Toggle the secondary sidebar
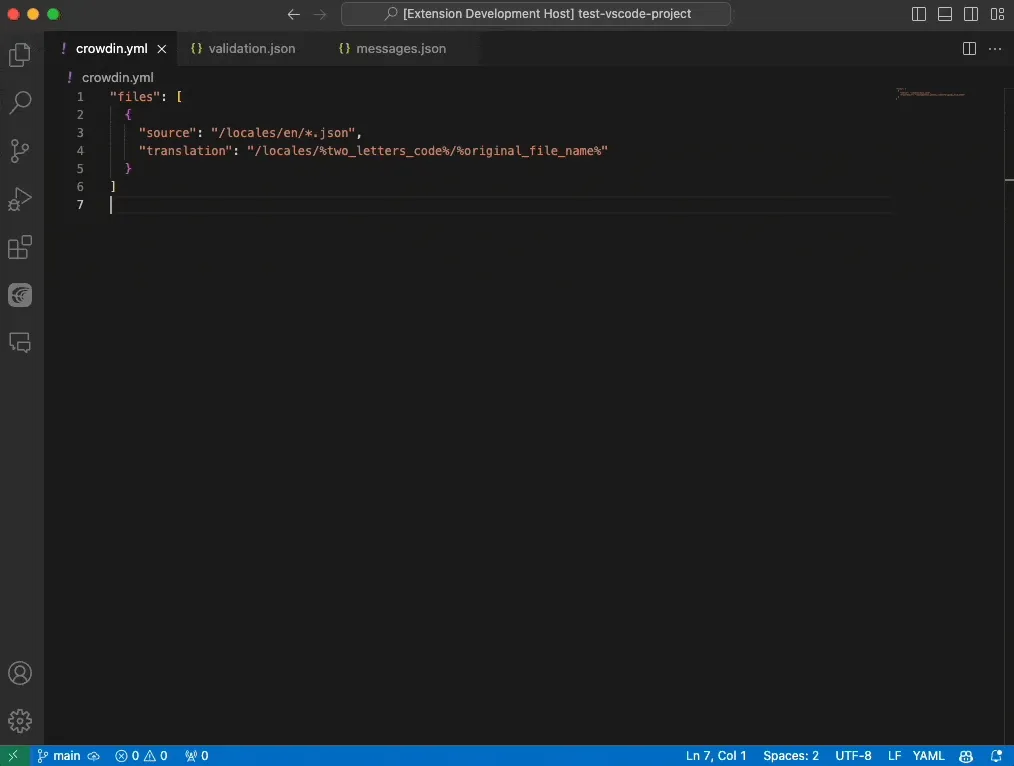This screenshot has width=1014, height=766. (x=970, y=14)
